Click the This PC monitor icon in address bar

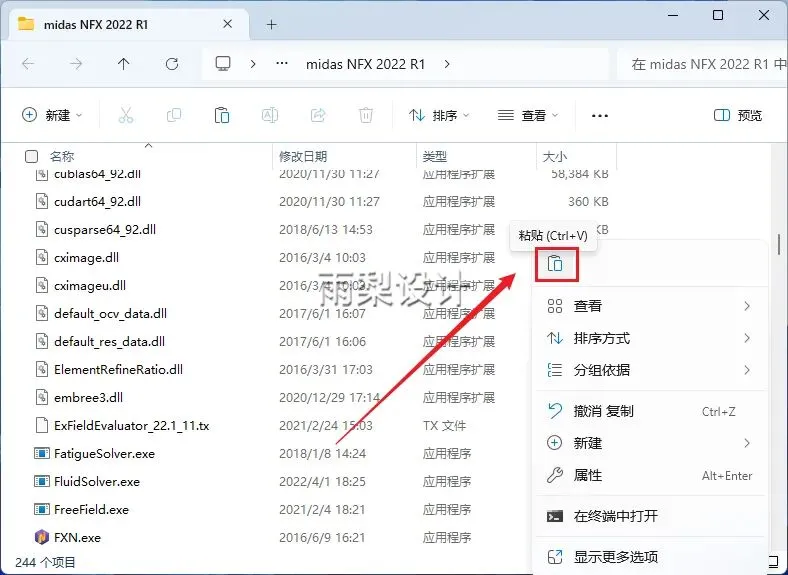[223, 64]
